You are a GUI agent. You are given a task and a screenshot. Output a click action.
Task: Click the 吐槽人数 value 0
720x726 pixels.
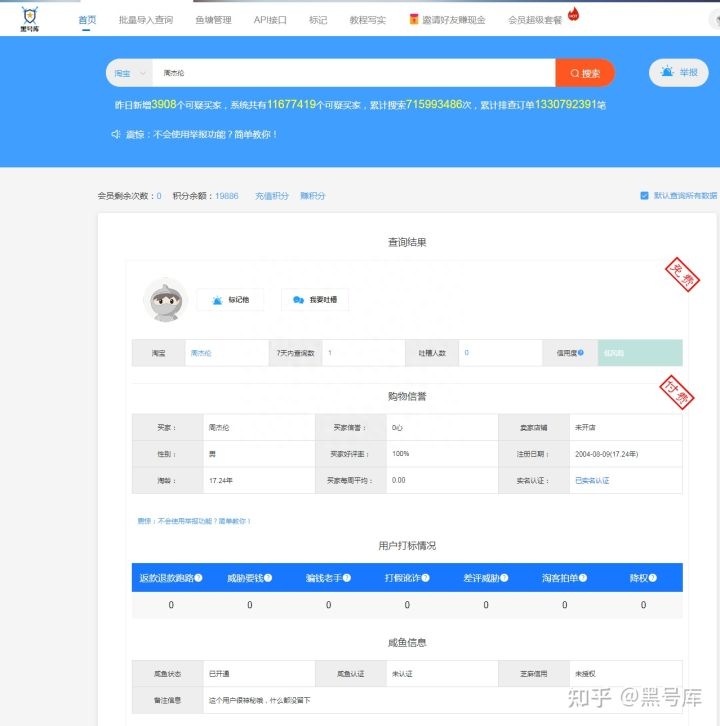click(x=467, y=352)
